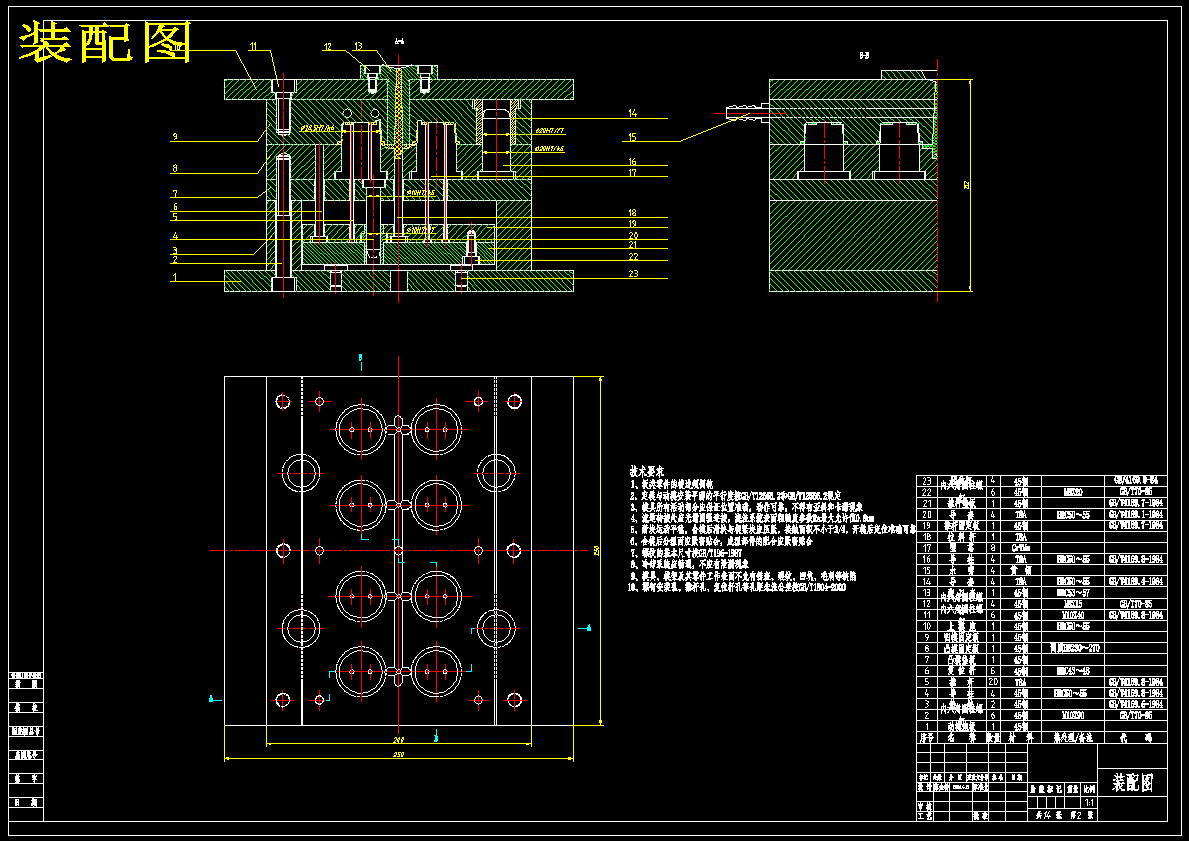Select balloon number 11 above section view
The image size is (1189, 841).
[x=253, y=46]
